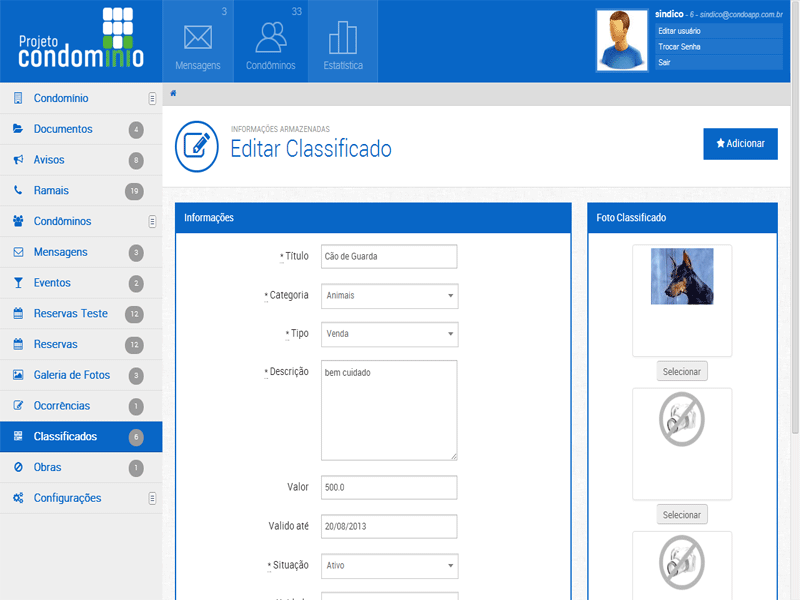Screen dimensions: 800x600
Task: Click the Galeria de Fotos sidebar icon
Action: [18, 375]
